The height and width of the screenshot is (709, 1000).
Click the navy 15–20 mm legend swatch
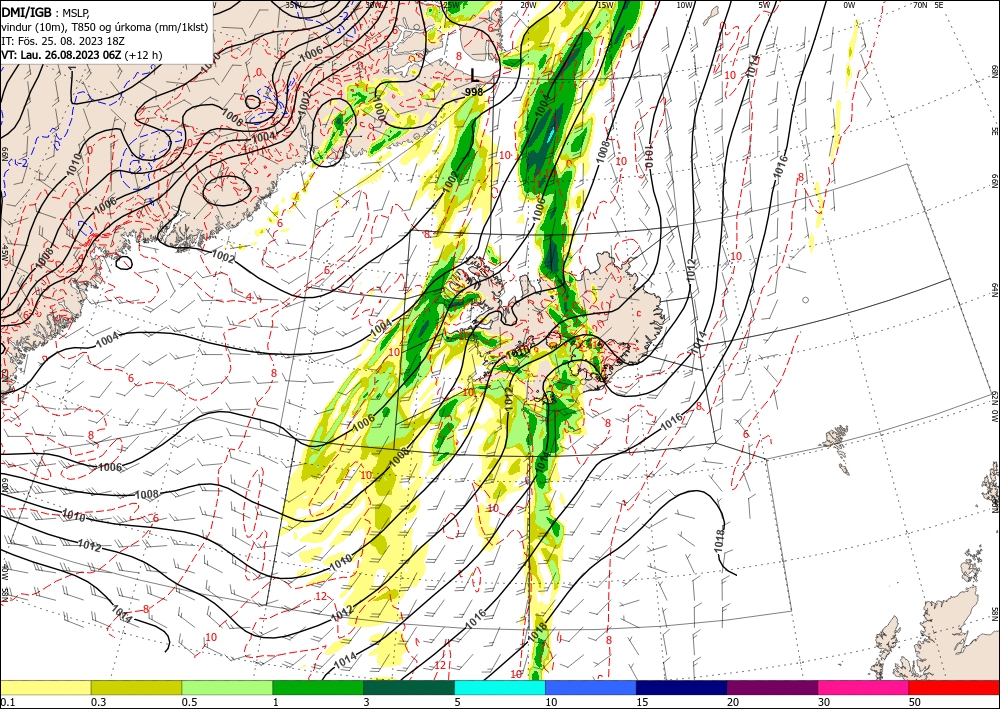coord(682,687)
